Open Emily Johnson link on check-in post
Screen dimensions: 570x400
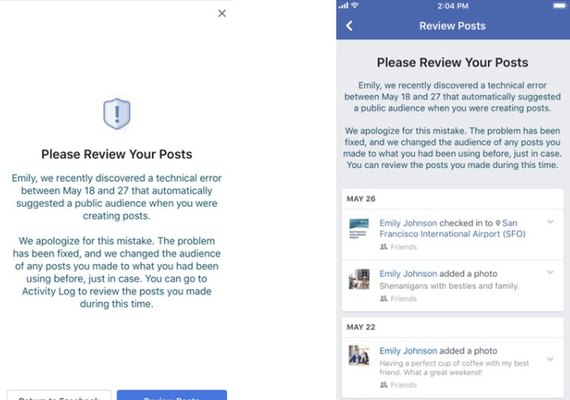[408, 223]
